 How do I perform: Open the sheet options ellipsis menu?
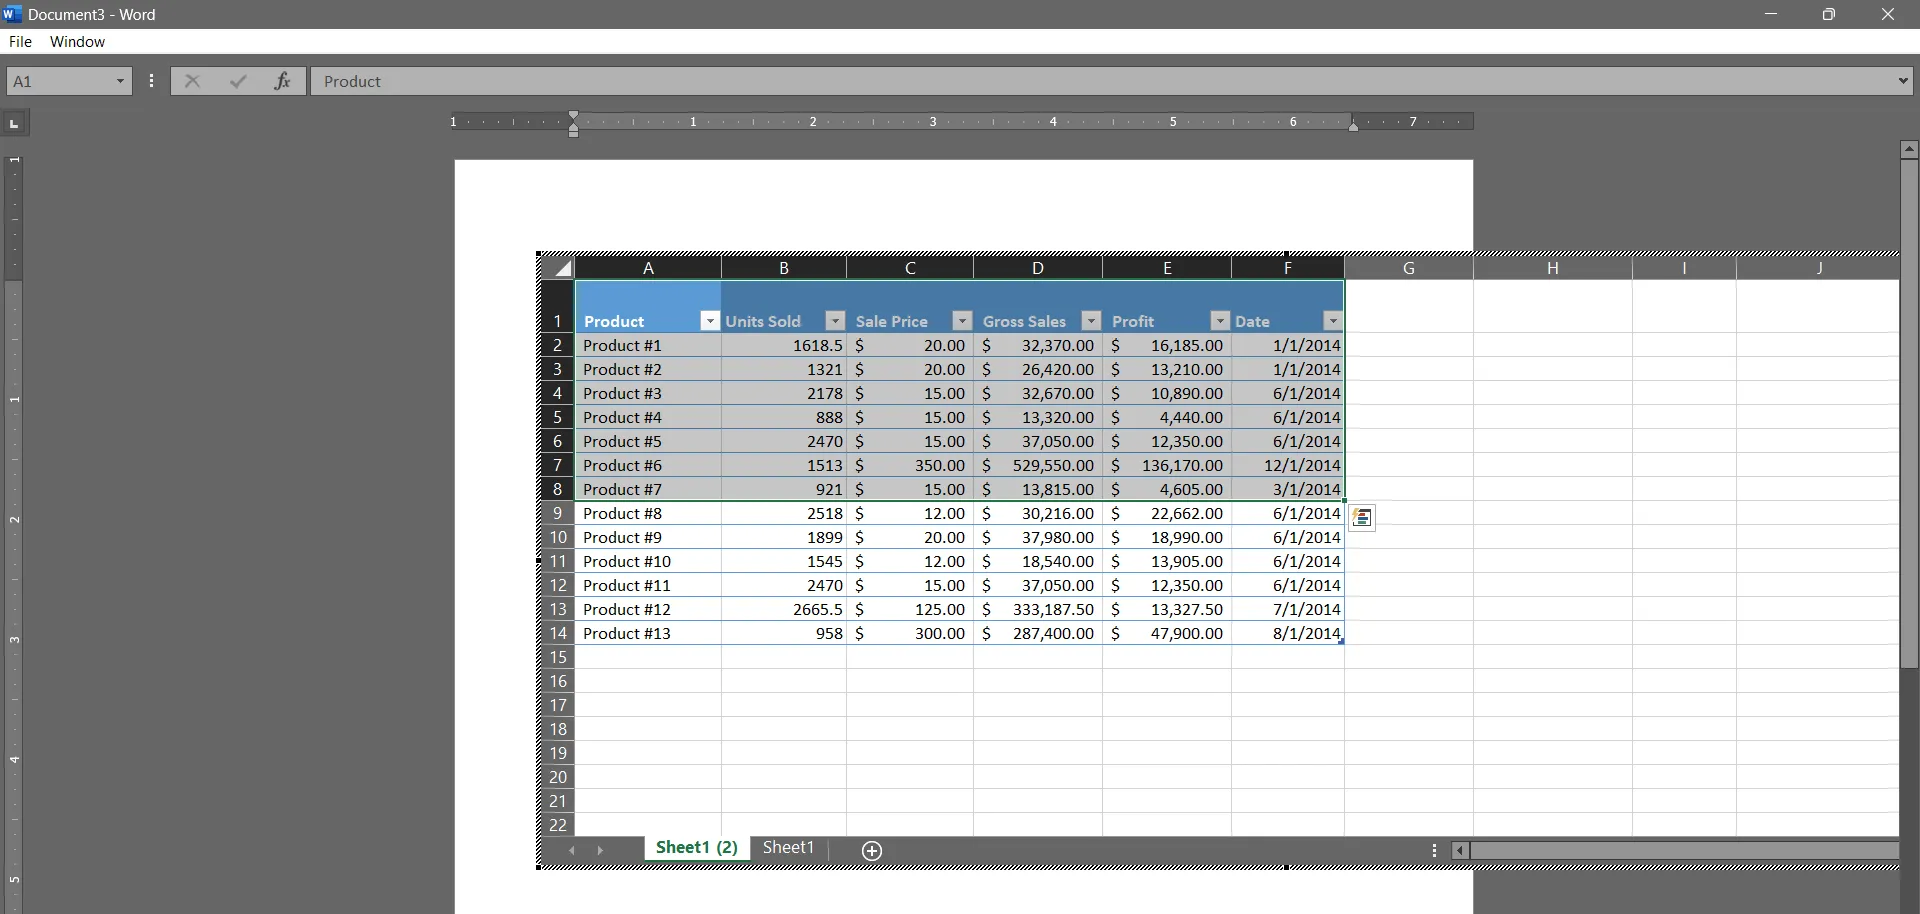pos(1434,850)
